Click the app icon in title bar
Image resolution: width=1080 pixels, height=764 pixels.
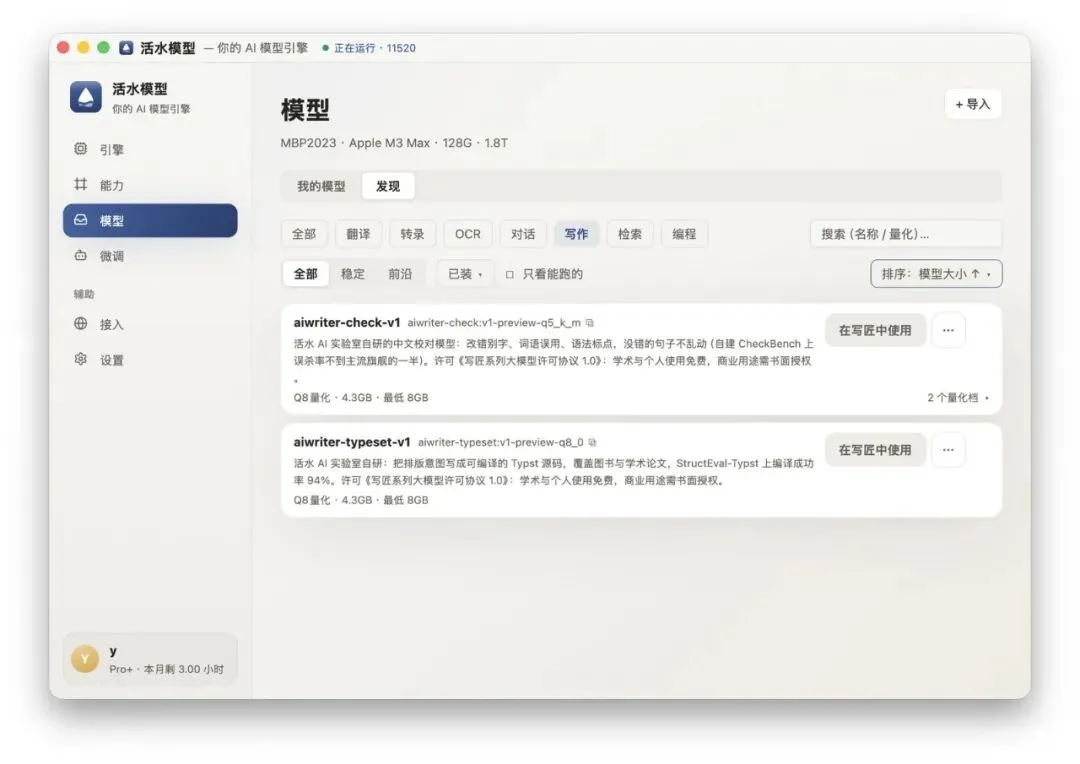point(126,48)
